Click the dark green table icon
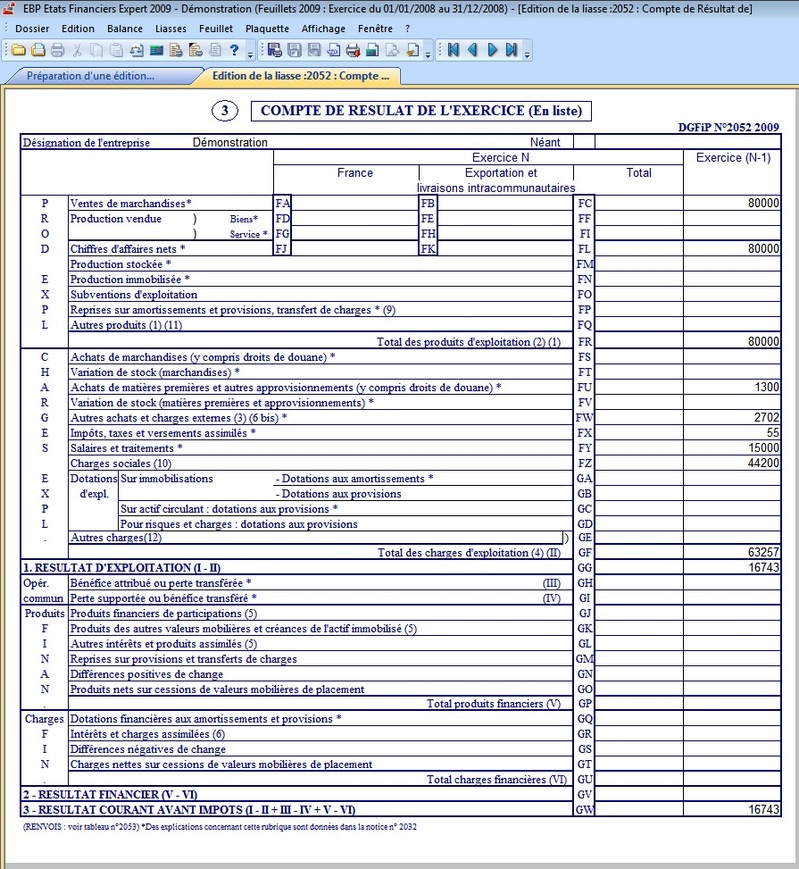Viewport: 799px width, 869px height. pos(156,50)
